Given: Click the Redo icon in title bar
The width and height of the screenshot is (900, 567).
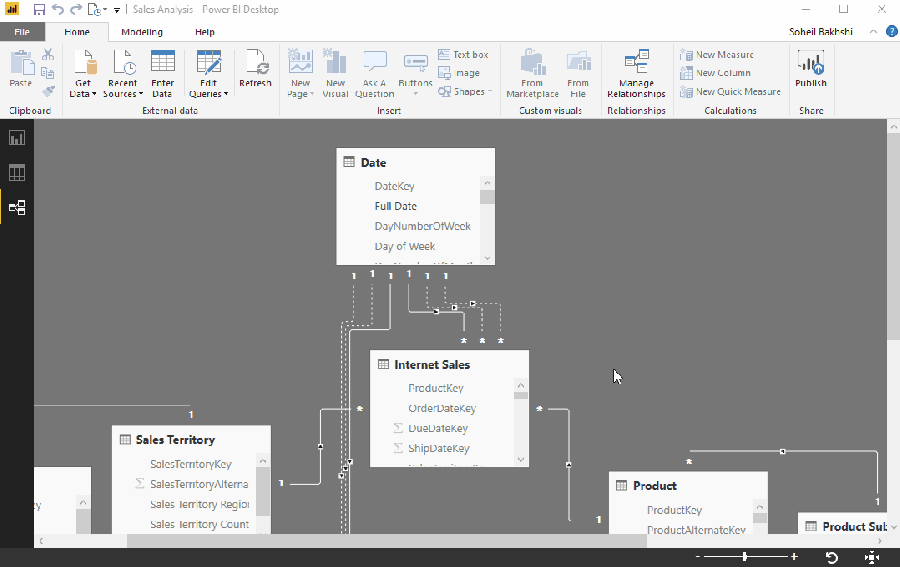Looking at the screenshot, I should (76, 10).
